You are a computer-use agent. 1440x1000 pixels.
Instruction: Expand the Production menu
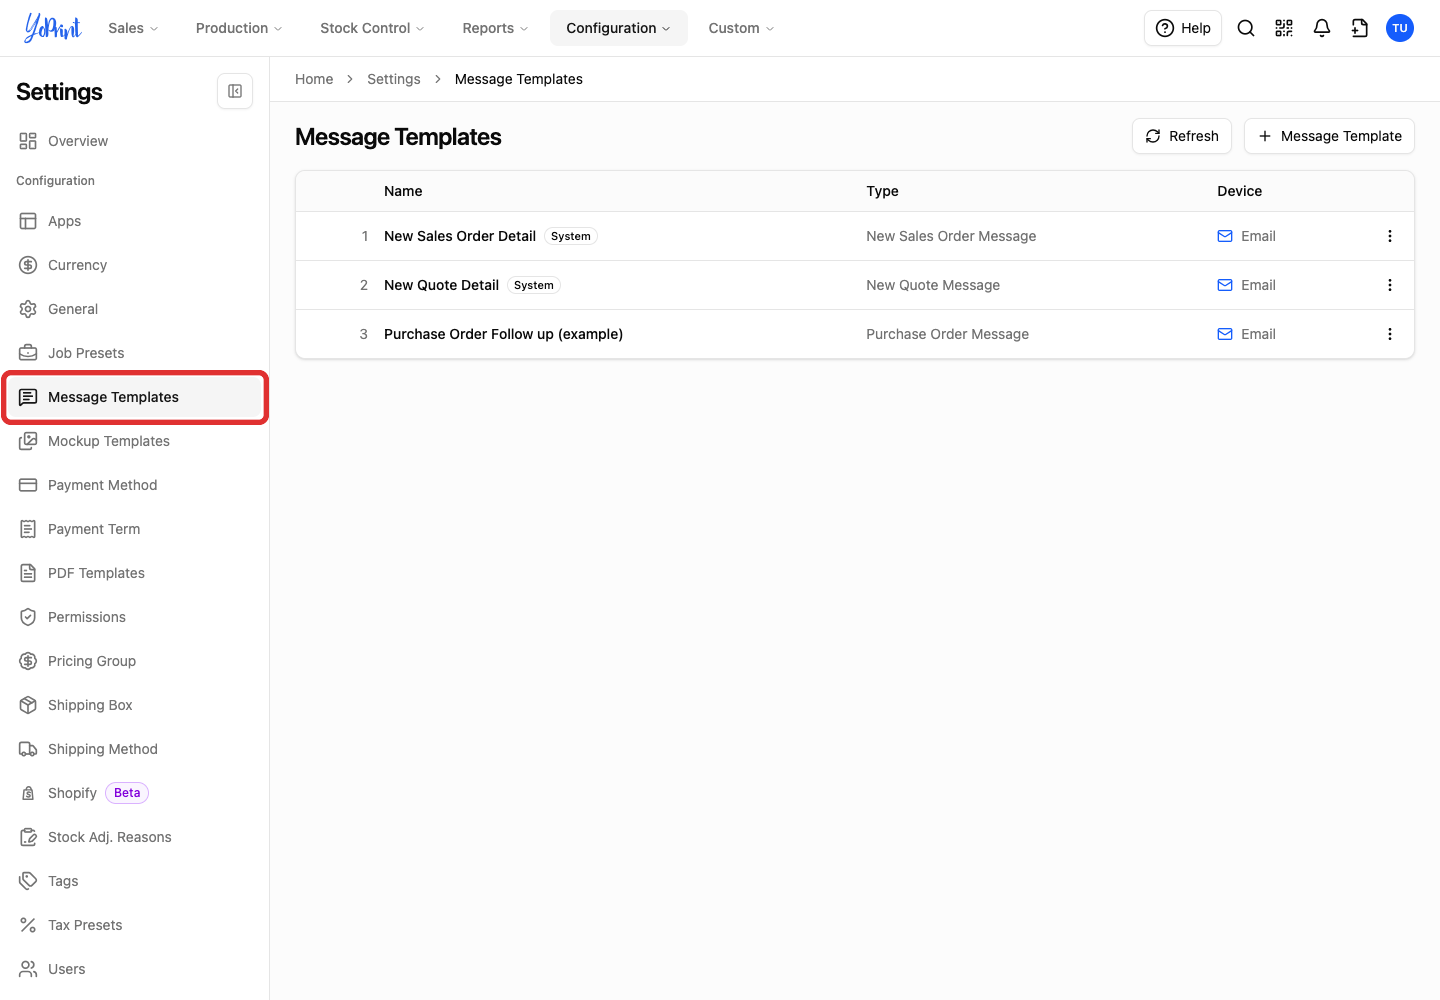click(239, 28)
